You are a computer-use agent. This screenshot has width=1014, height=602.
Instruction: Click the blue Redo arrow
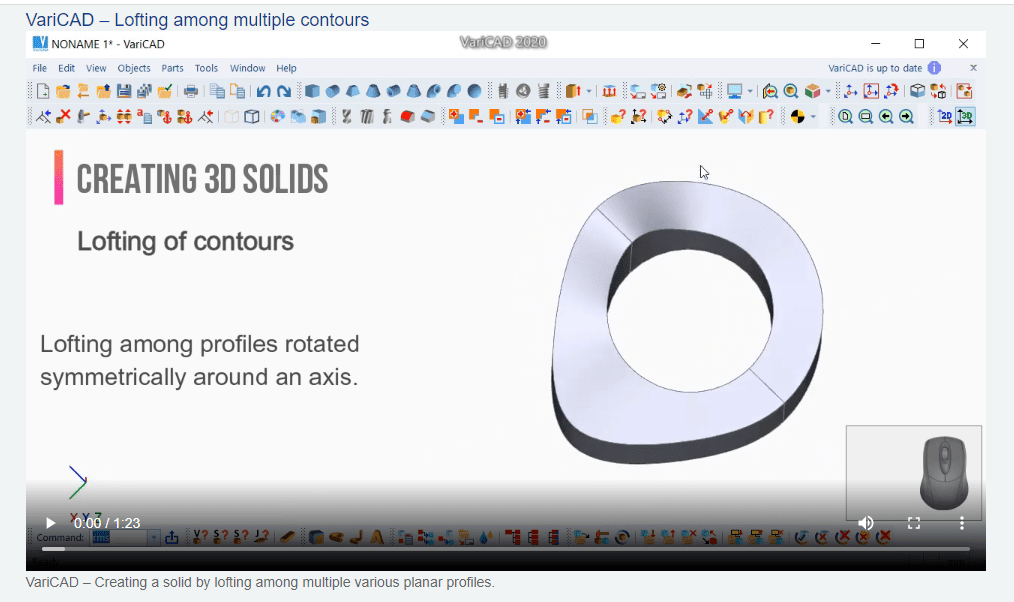click(x=284, y=91)
